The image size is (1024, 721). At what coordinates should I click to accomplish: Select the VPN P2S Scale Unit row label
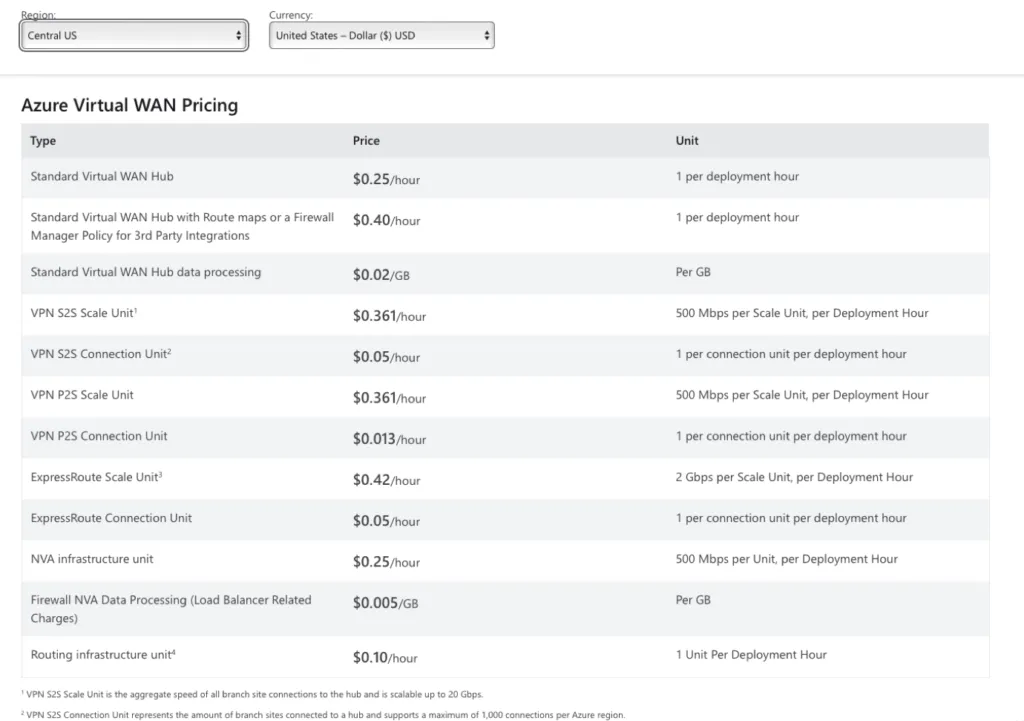pyautogui.click(x=82, y=395)
